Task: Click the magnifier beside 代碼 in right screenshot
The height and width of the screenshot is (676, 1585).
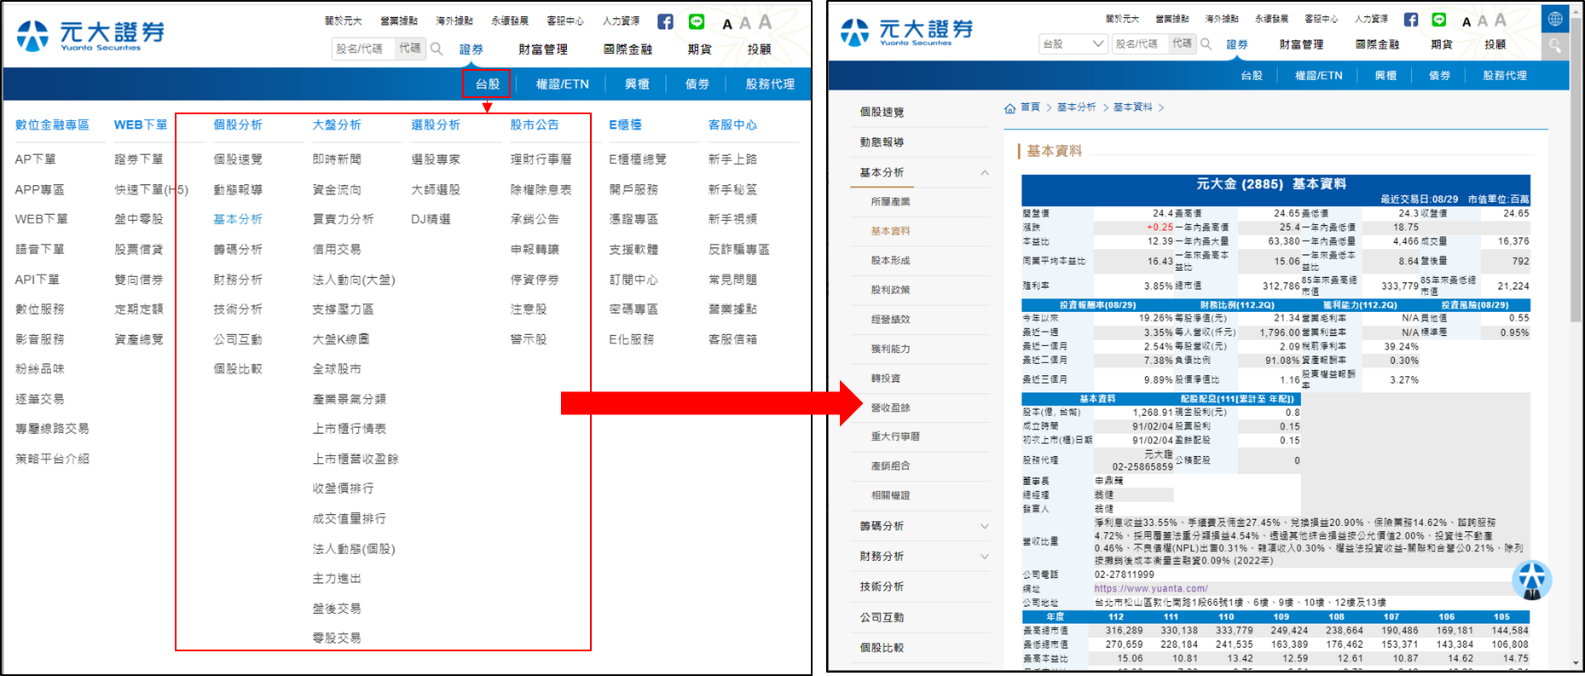Action: (1206, 44)
